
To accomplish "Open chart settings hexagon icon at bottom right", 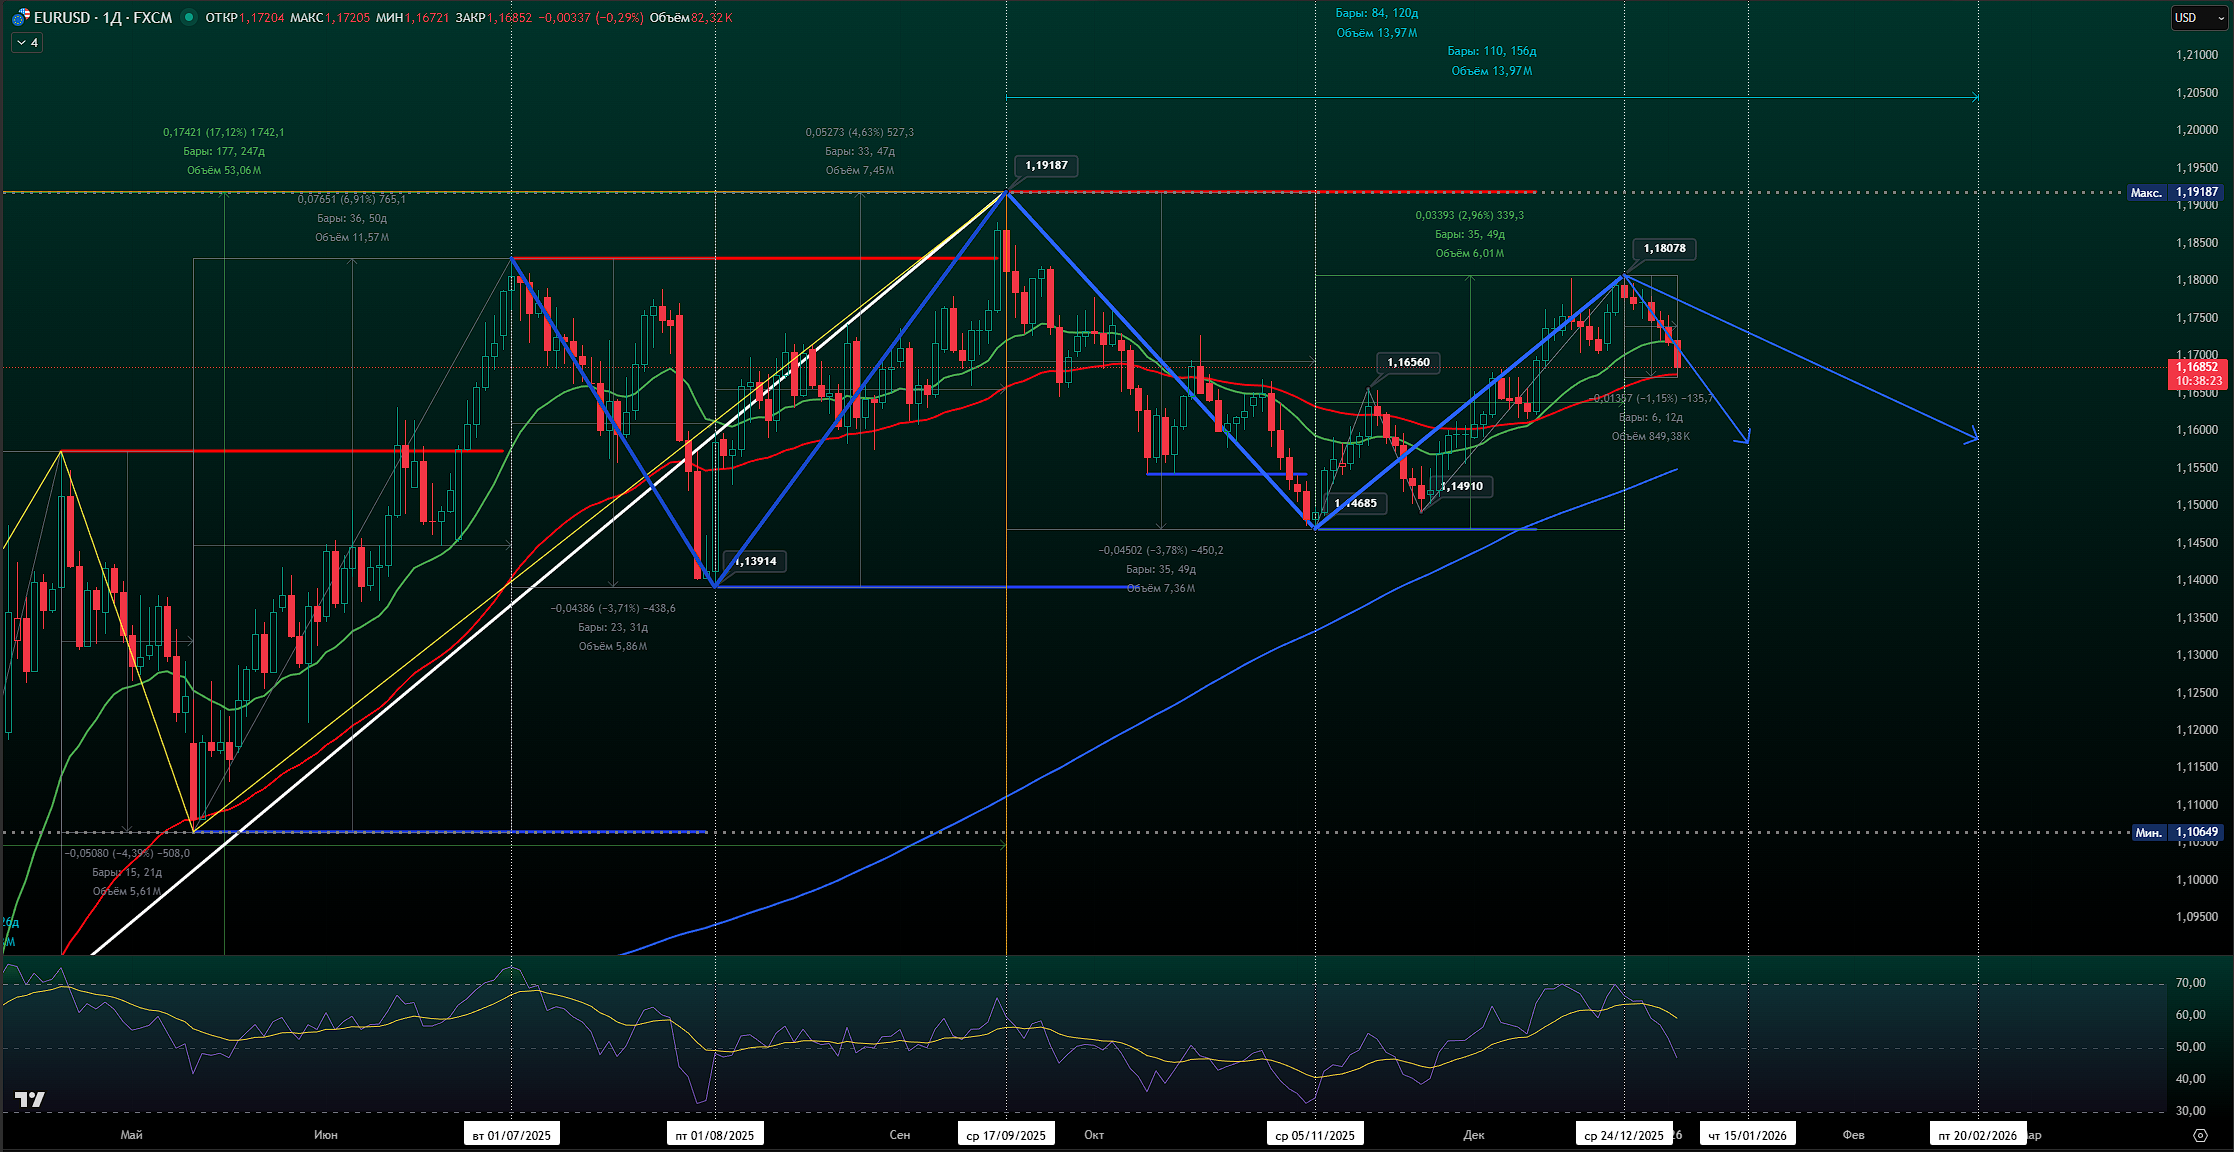I will click(2199, 1135).
